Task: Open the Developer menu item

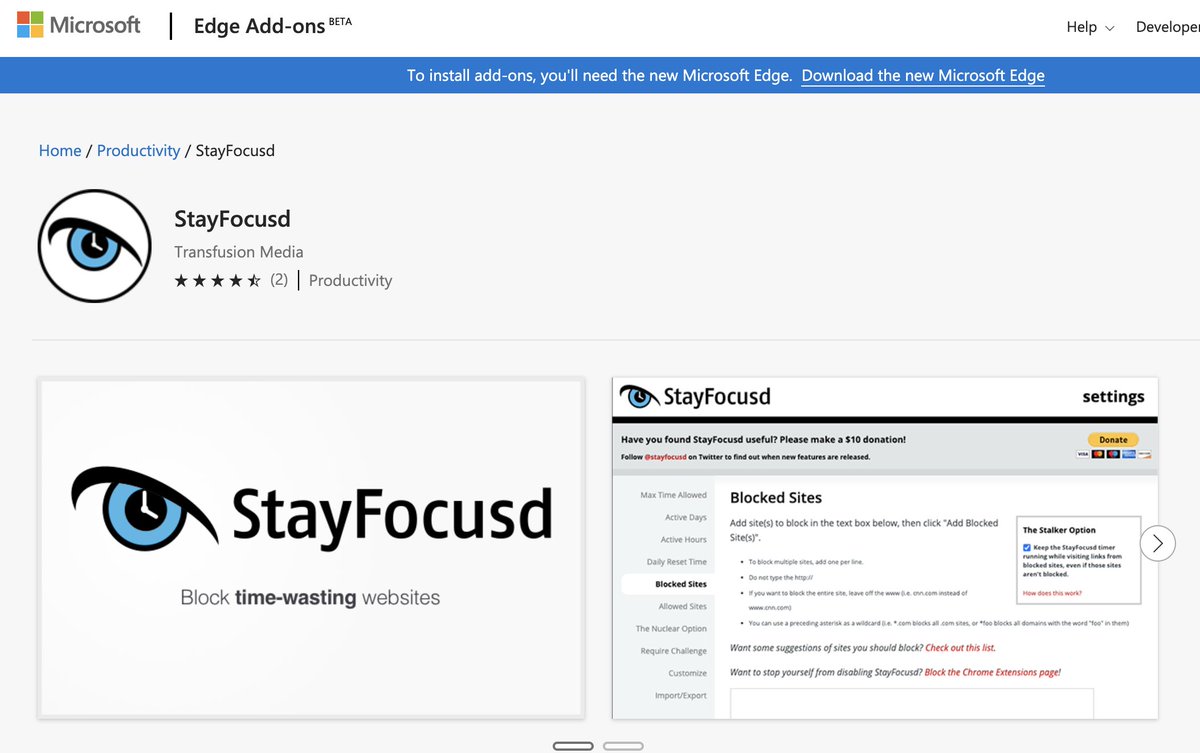Action: 1167,27
